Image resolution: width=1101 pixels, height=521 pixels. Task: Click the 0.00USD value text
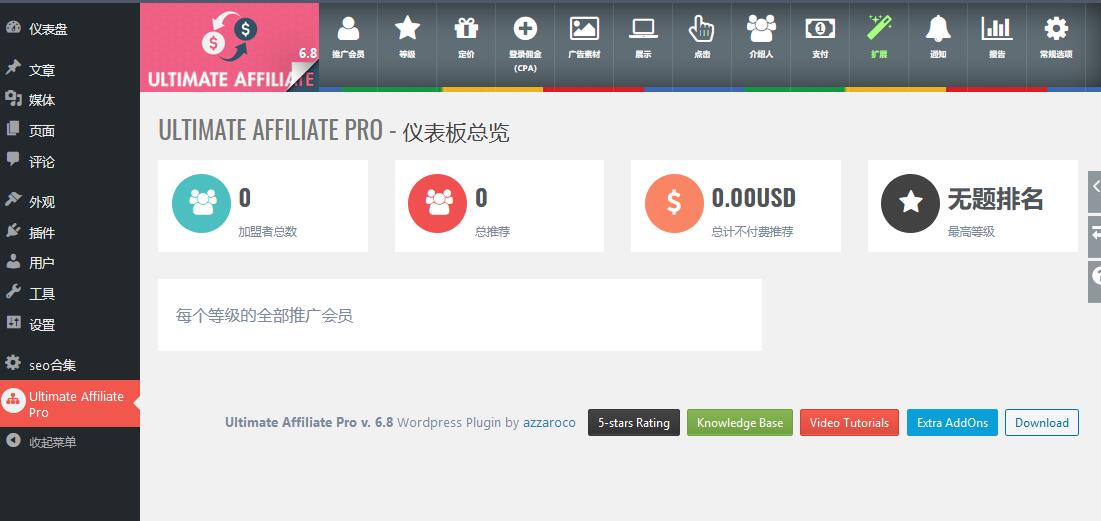753,199
